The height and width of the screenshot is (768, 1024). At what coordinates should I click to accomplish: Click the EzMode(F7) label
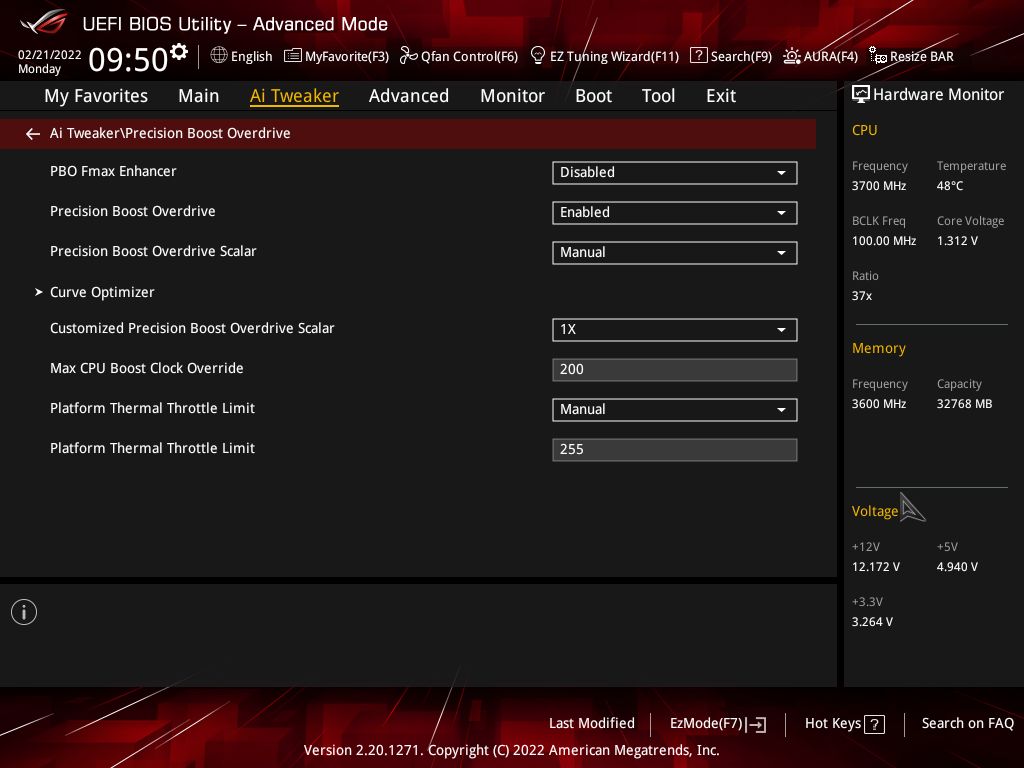pos(706,724)
